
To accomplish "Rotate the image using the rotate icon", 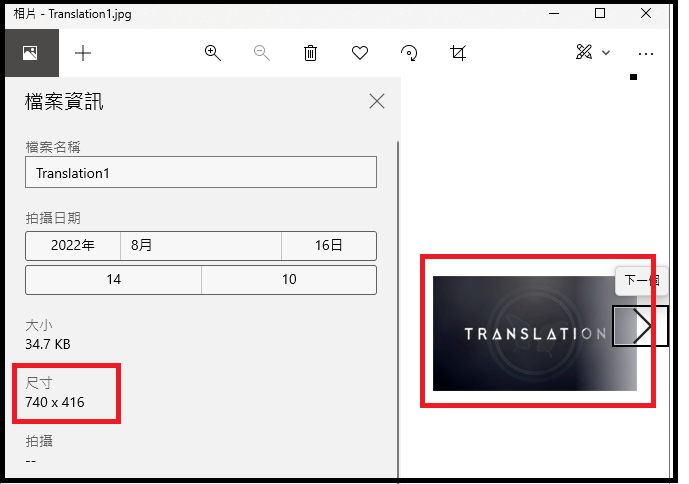I will pyautogui.click(x=409, y=53).
